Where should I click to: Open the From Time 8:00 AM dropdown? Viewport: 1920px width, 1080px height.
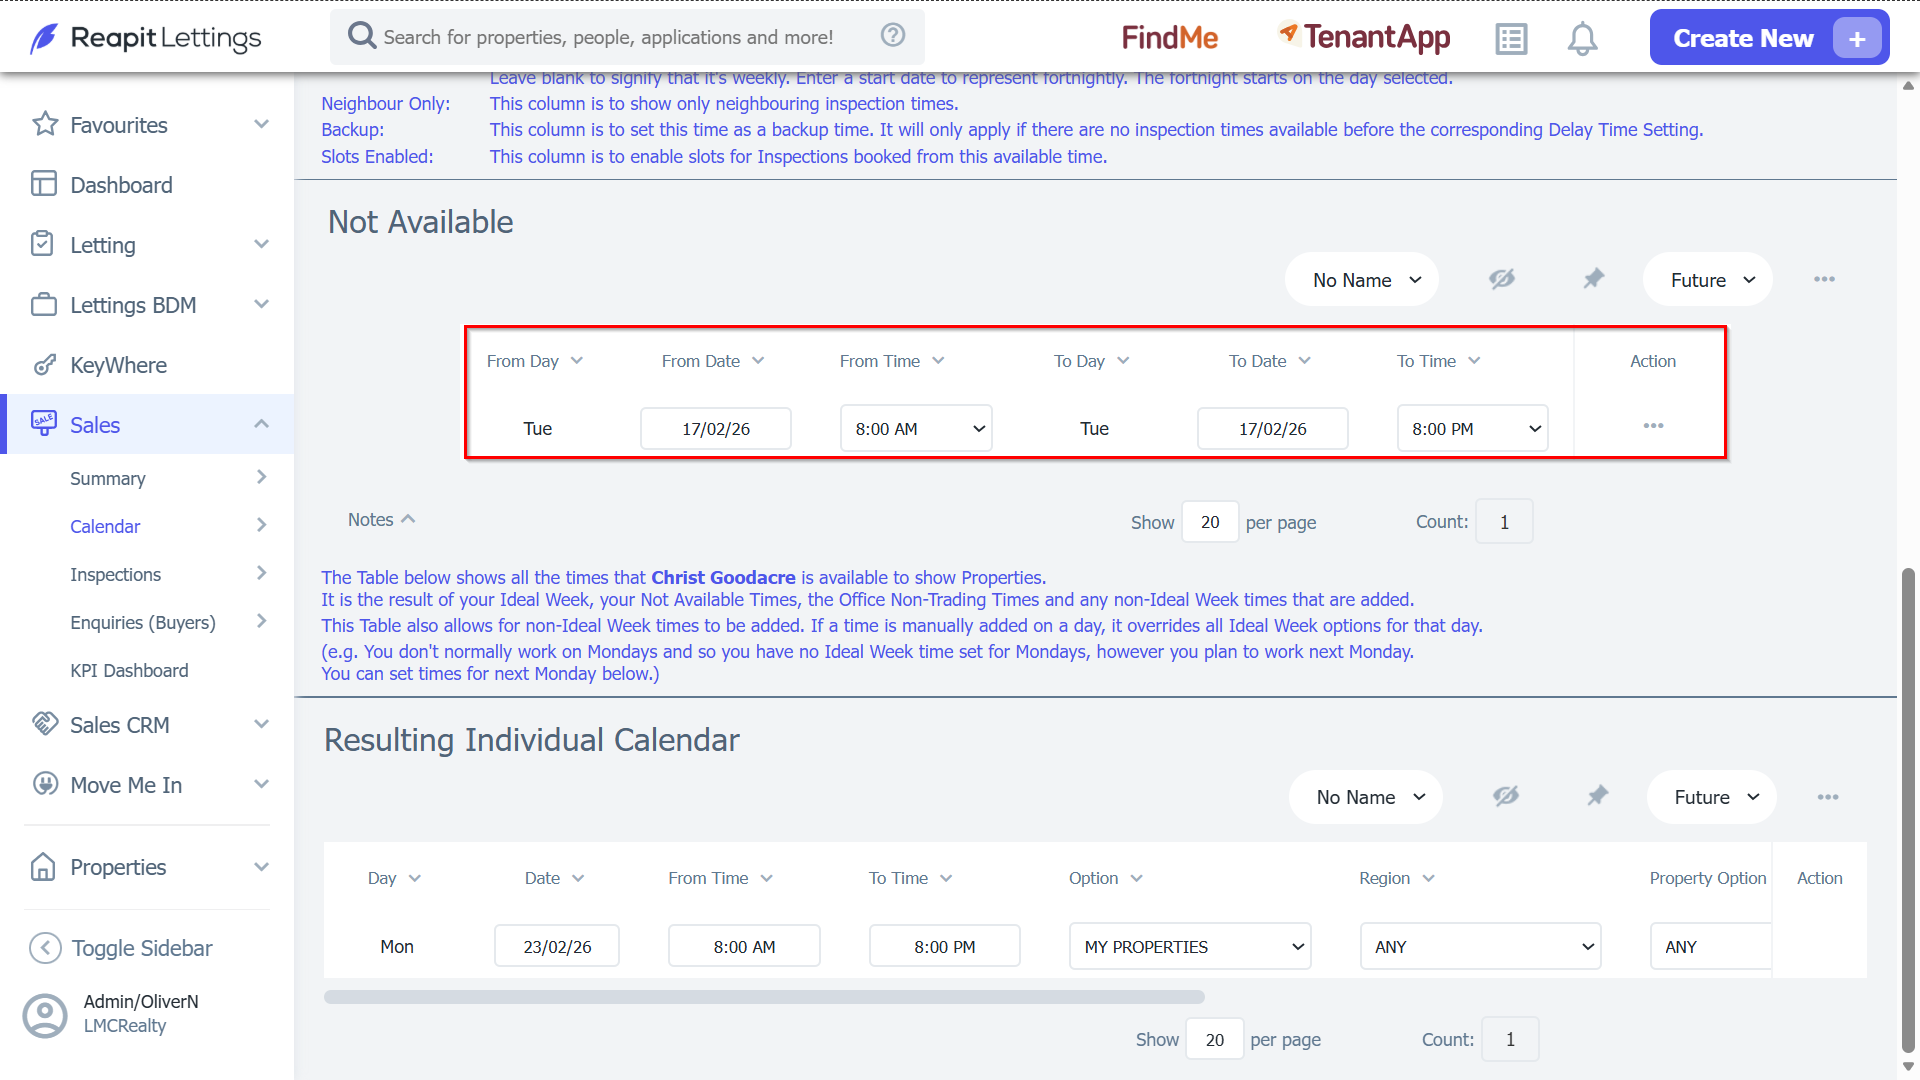point(916,428)
